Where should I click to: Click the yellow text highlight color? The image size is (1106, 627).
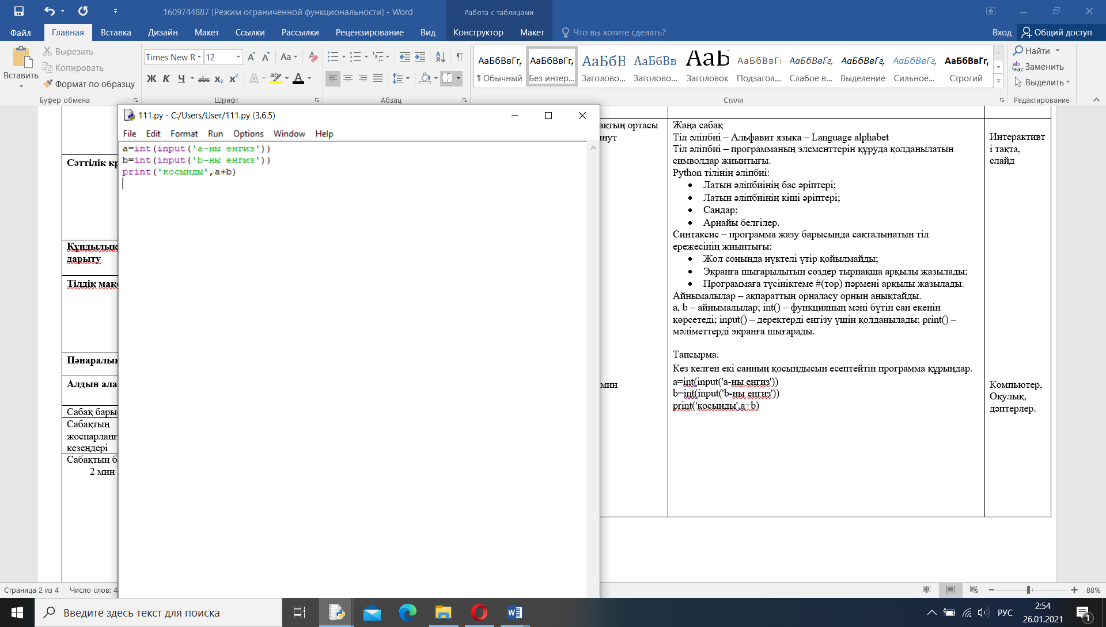tap(276, 78)
